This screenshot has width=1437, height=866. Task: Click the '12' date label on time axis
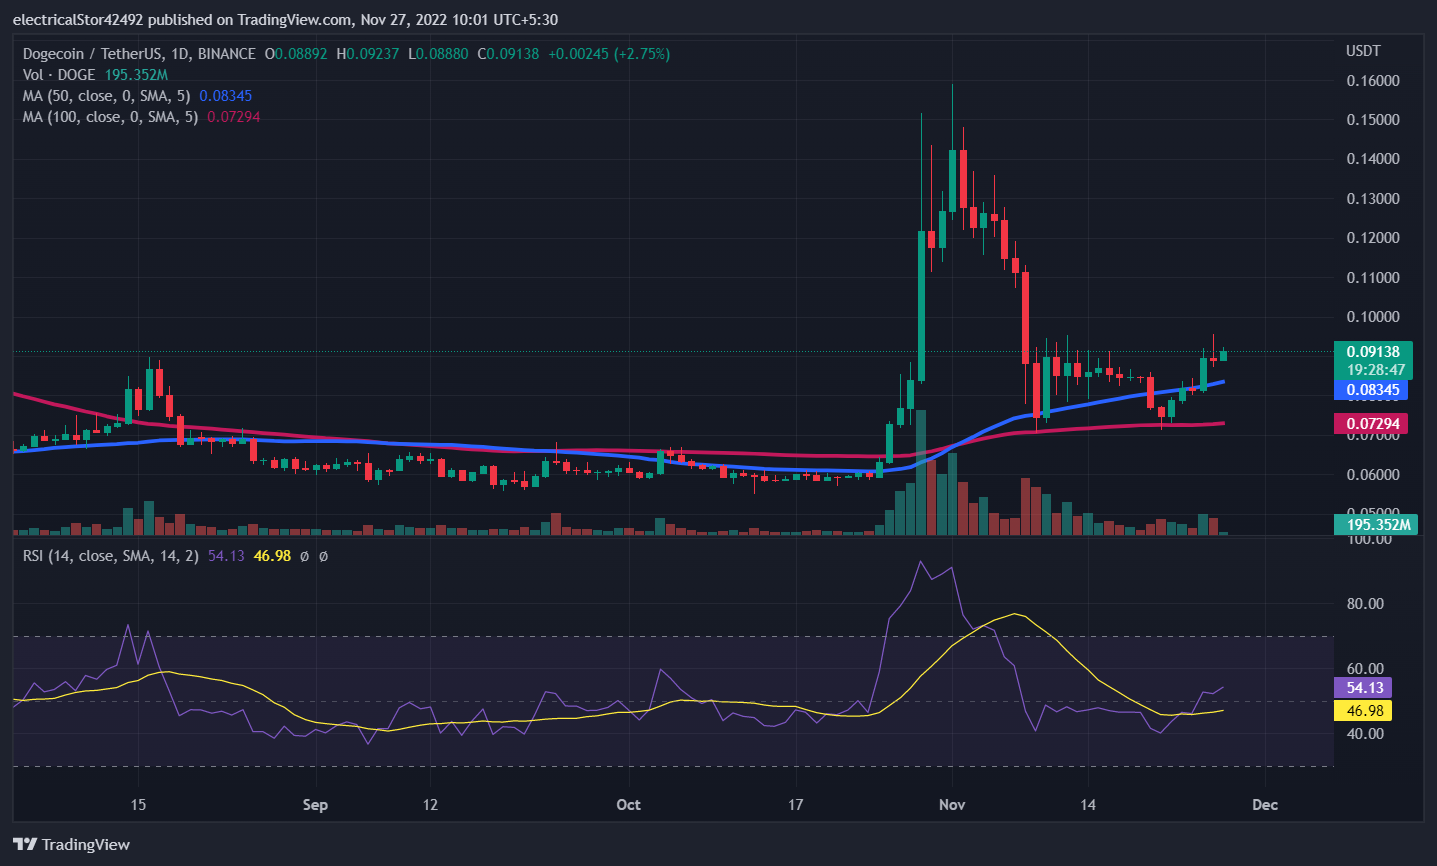coord(430,805)
